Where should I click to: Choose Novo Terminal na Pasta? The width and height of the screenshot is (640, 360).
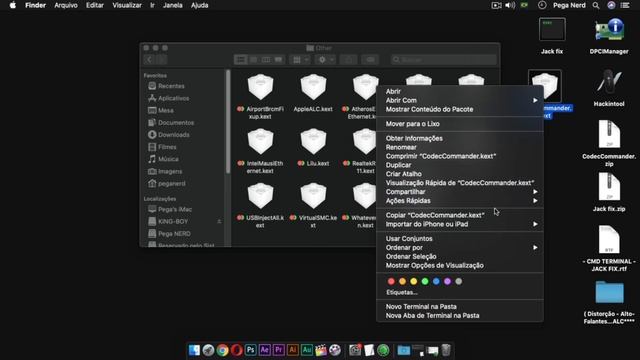460,307
